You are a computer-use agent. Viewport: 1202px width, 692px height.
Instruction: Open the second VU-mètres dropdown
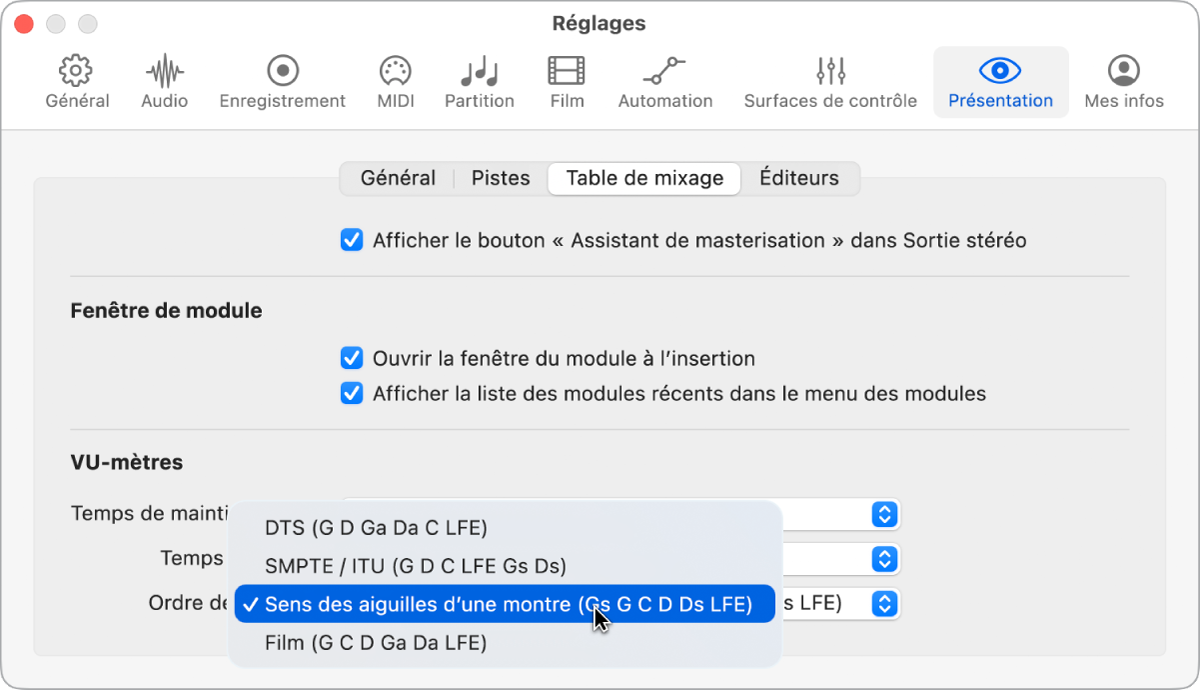pyautogui.click(x=882, y=559)
